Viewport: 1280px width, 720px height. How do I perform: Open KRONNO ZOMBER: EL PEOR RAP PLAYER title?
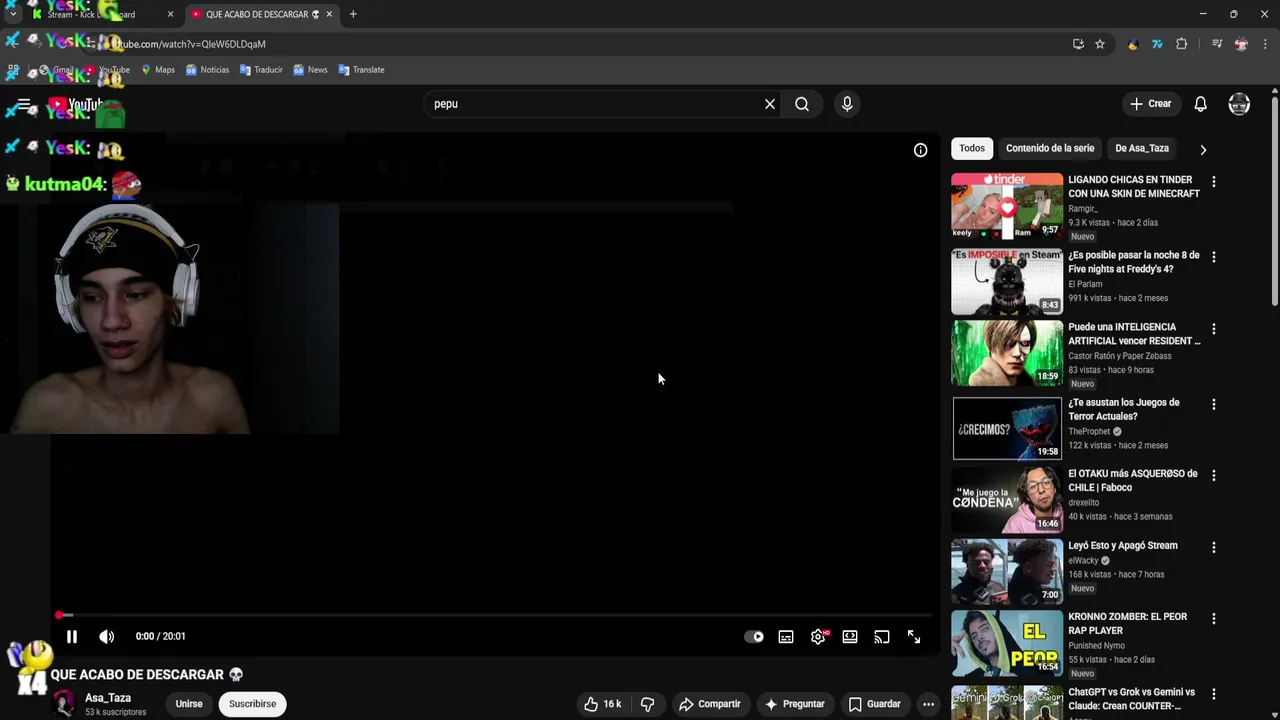(1128, 624)
